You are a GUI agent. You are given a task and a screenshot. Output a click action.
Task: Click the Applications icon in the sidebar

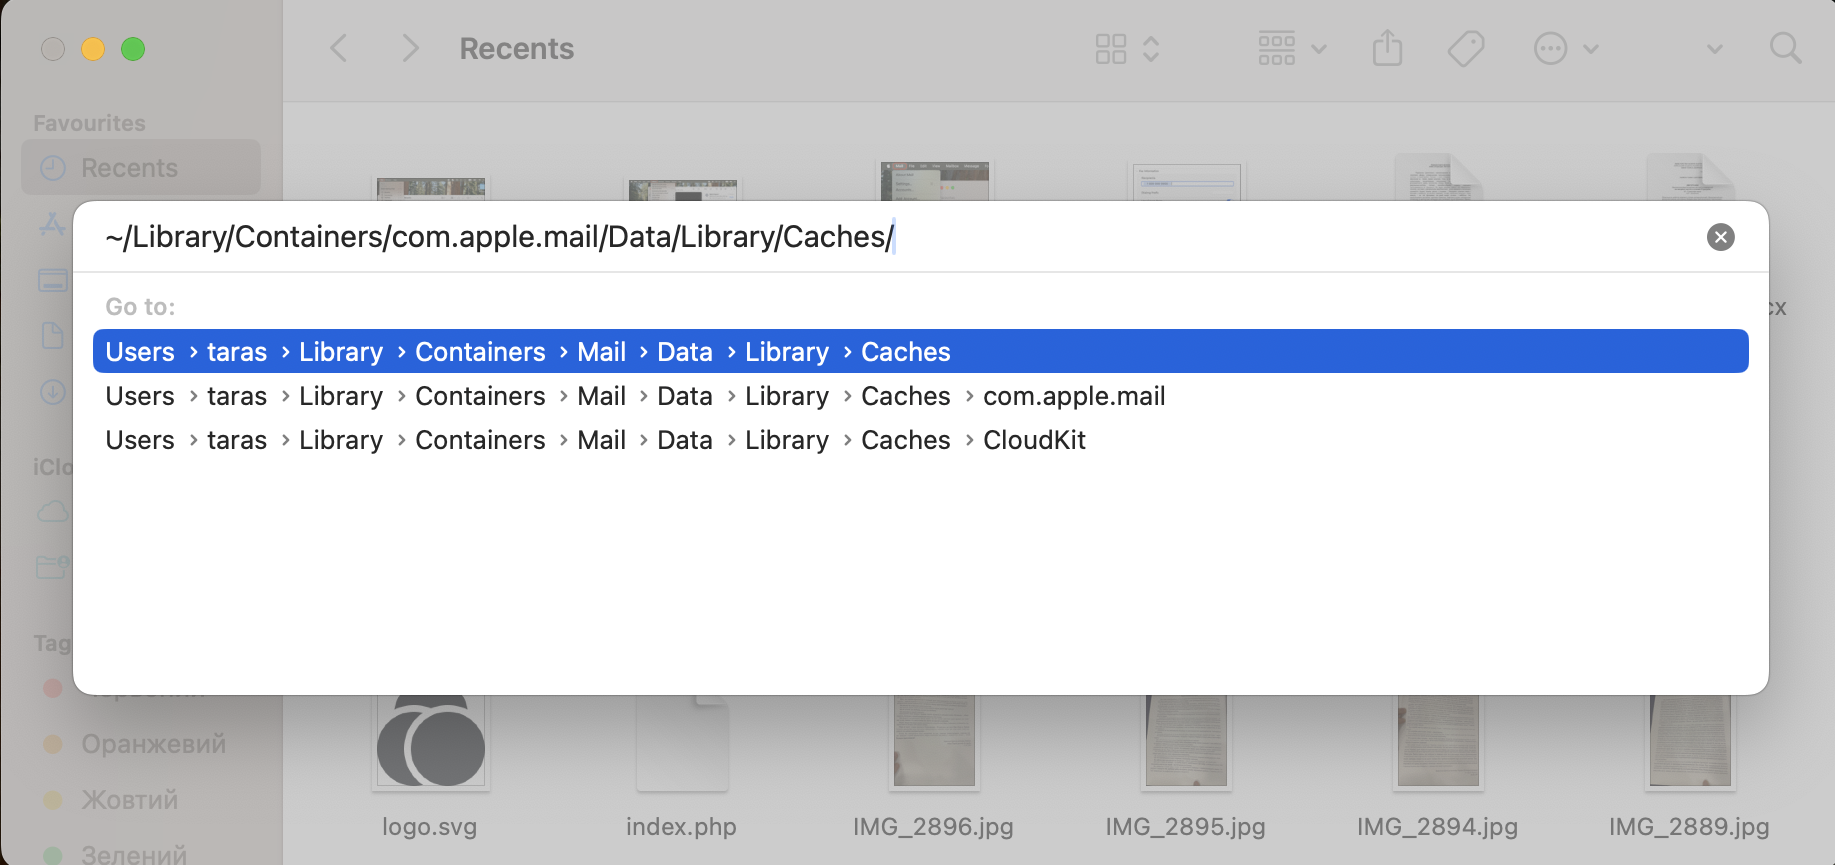[52, 224]
